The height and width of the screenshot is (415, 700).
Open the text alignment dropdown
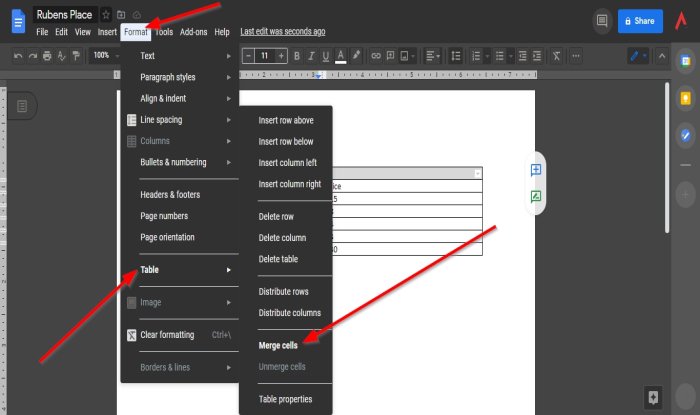(x=433, y=56)
